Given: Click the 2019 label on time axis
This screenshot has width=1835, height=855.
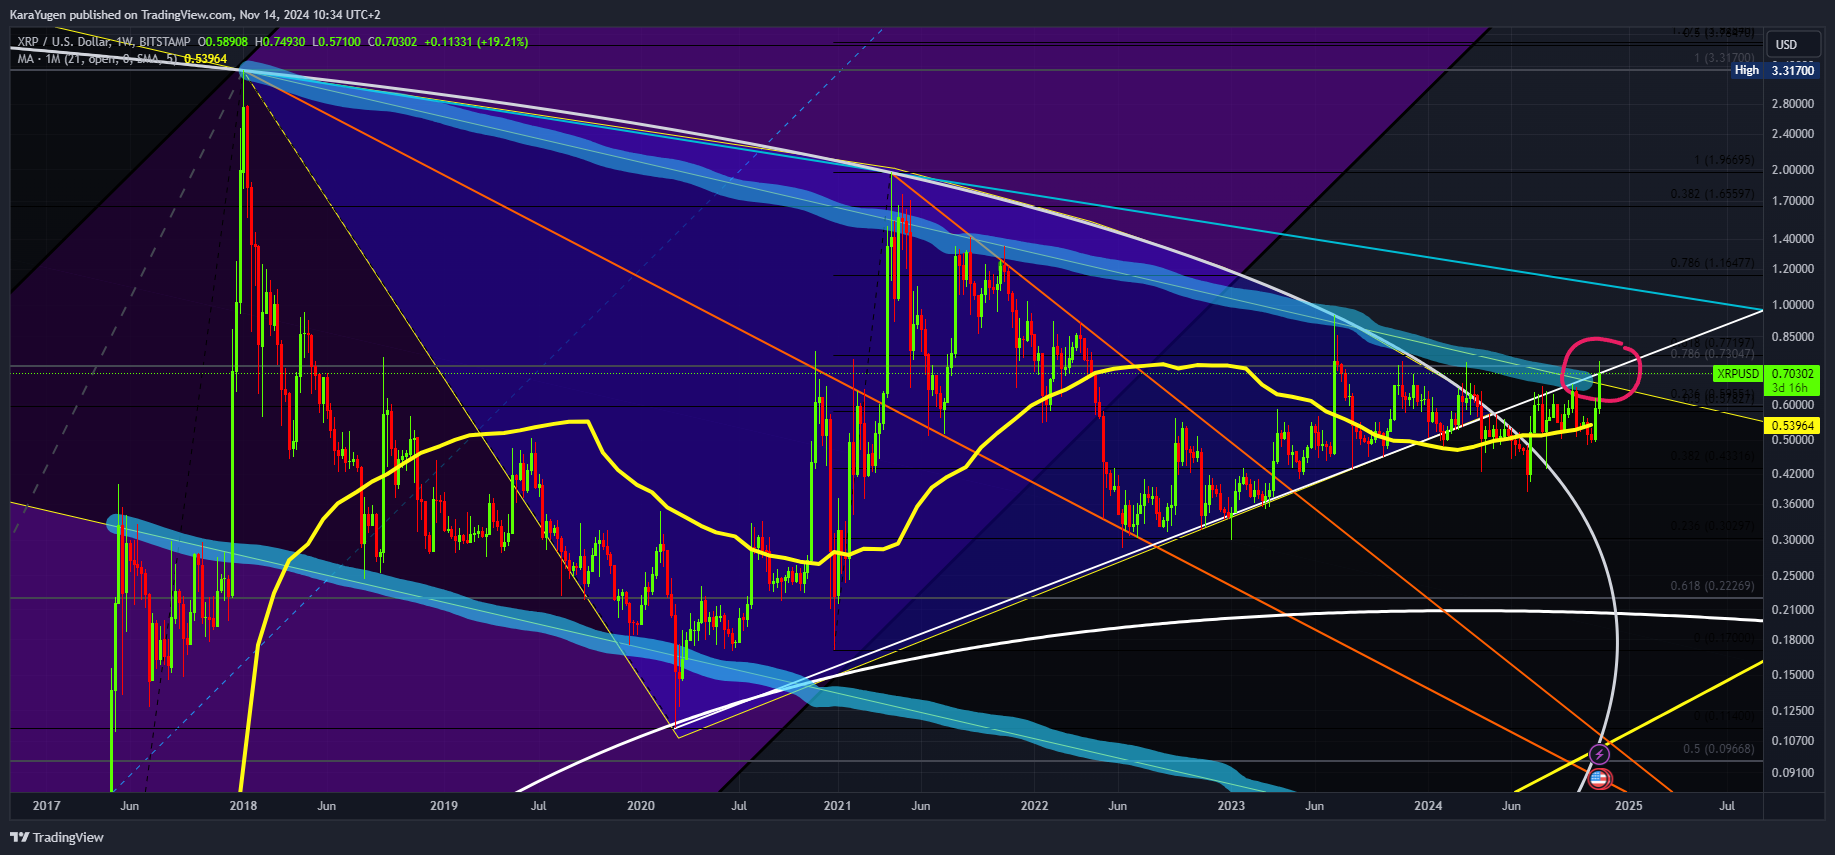Looking at the screenshot, I should [443, 806].
